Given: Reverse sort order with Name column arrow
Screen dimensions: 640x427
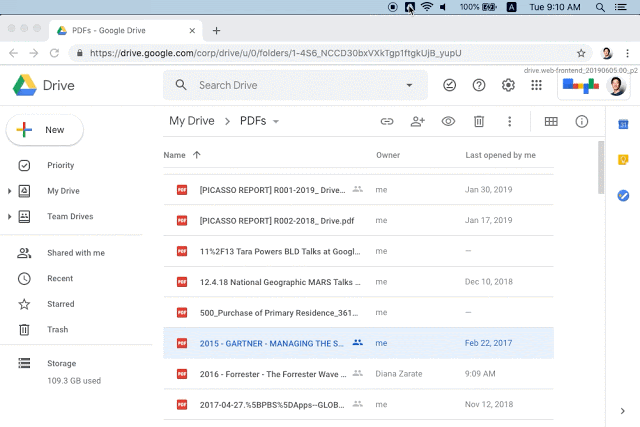Looking at the screenshot, I should 196,155.
